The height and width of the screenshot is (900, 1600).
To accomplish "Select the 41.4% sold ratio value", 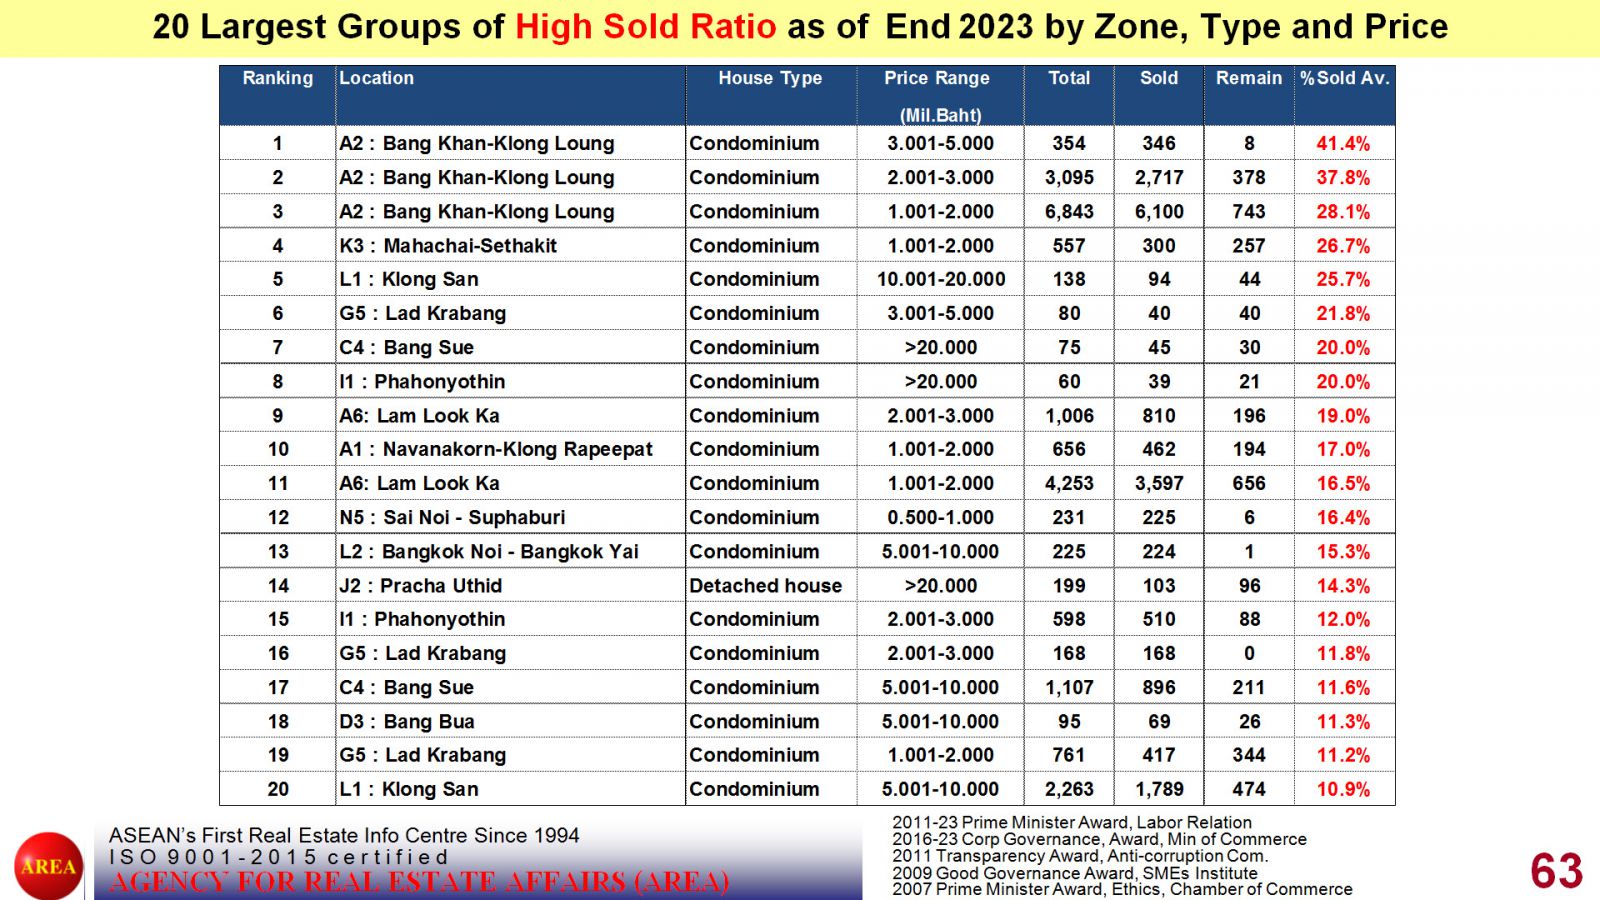I will [x=1343, y=143].
